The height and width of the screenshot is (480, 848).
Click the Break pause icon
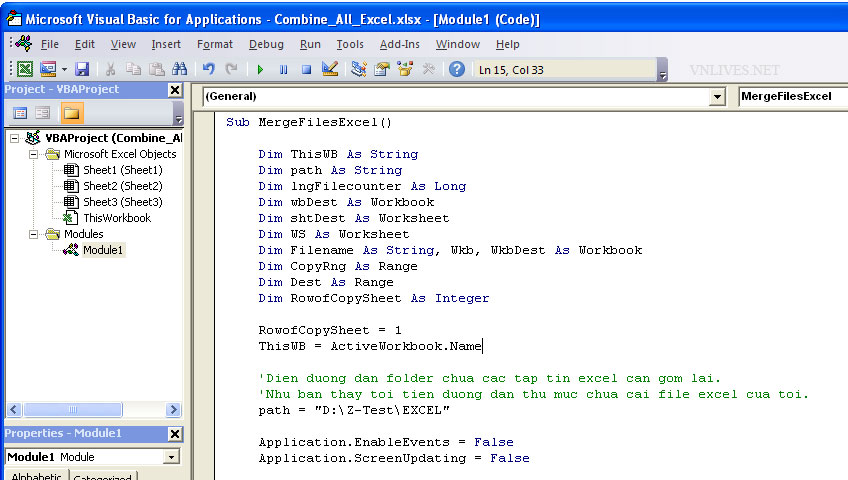click(x=283, y=69)
